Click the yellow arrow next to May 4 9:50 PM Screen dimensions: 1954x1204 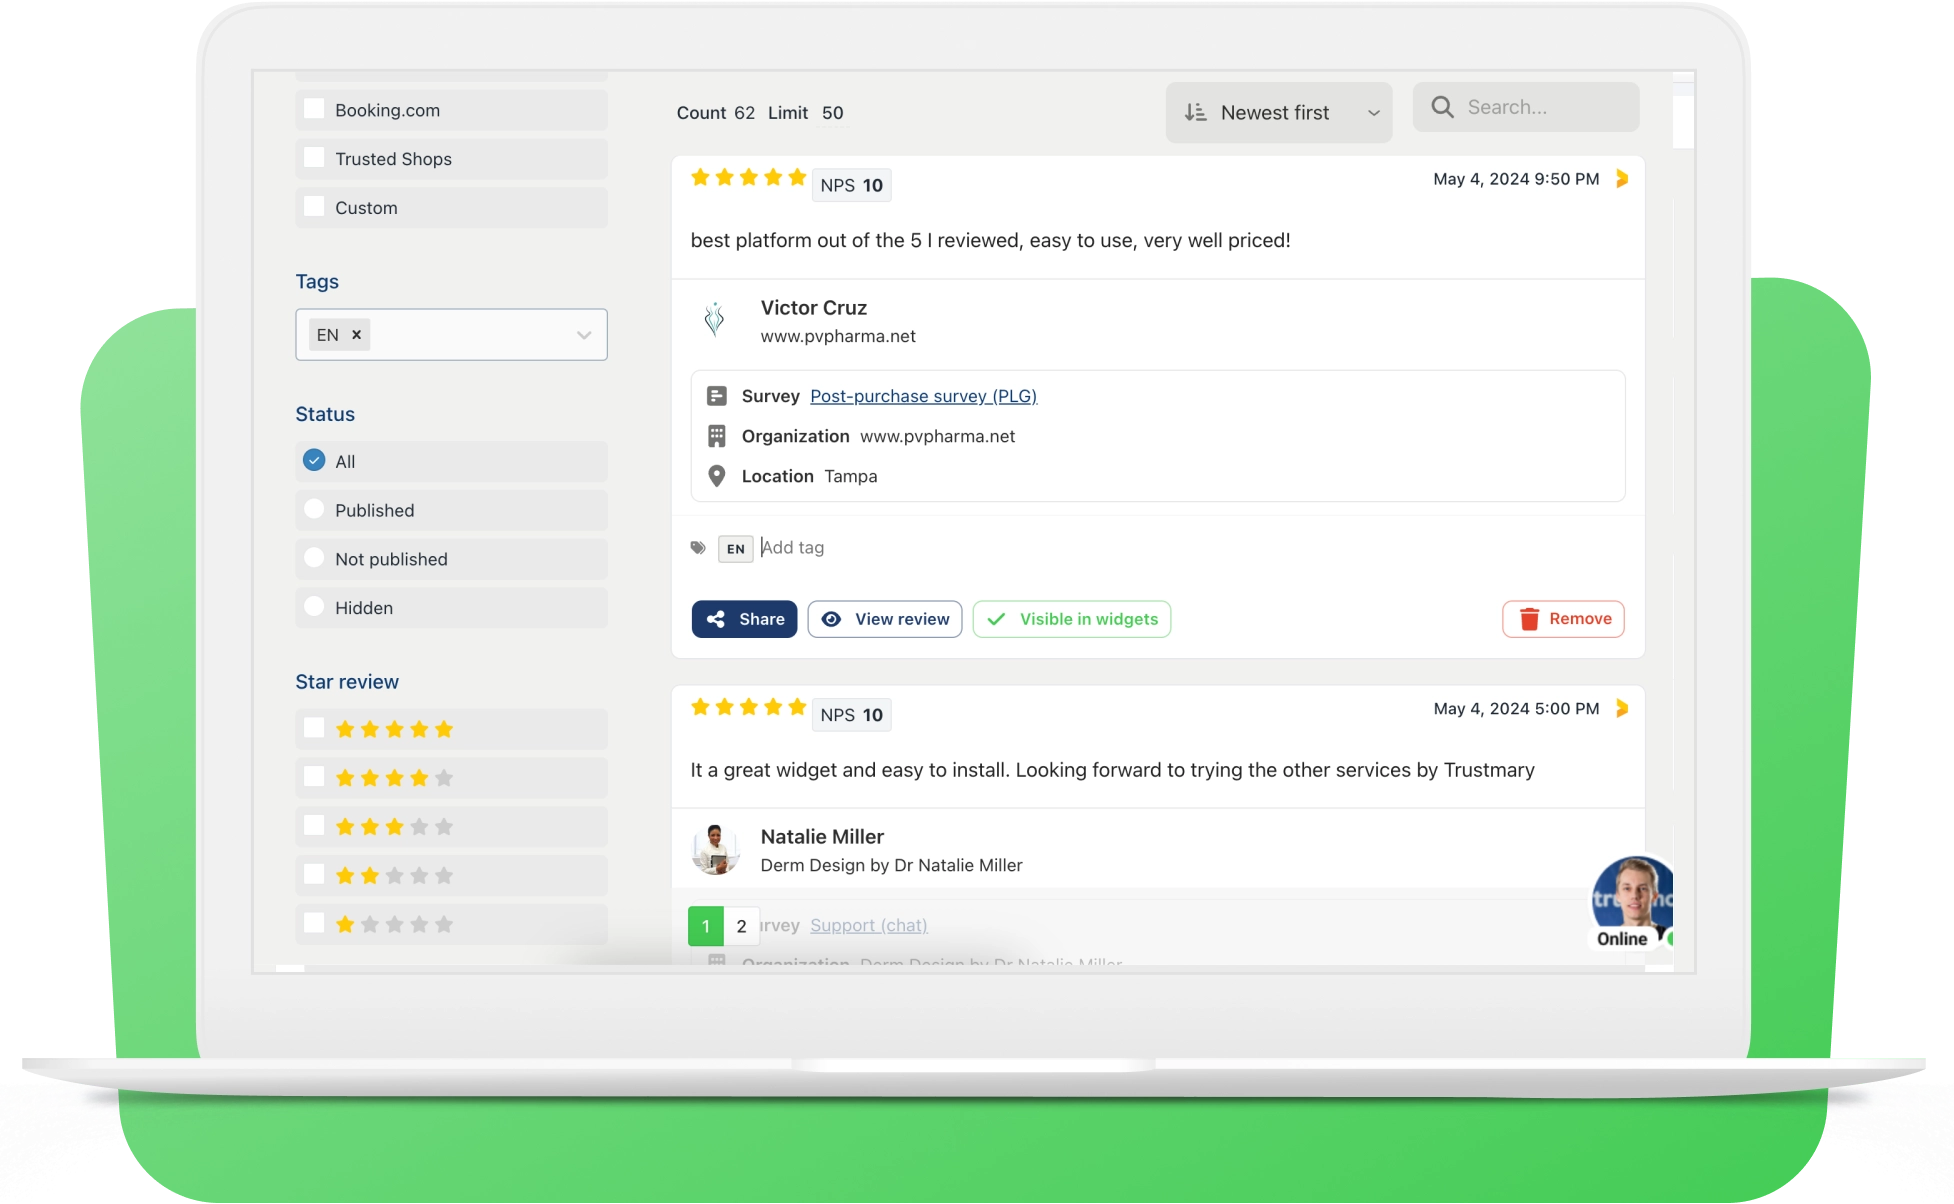tap(1622, 179)
